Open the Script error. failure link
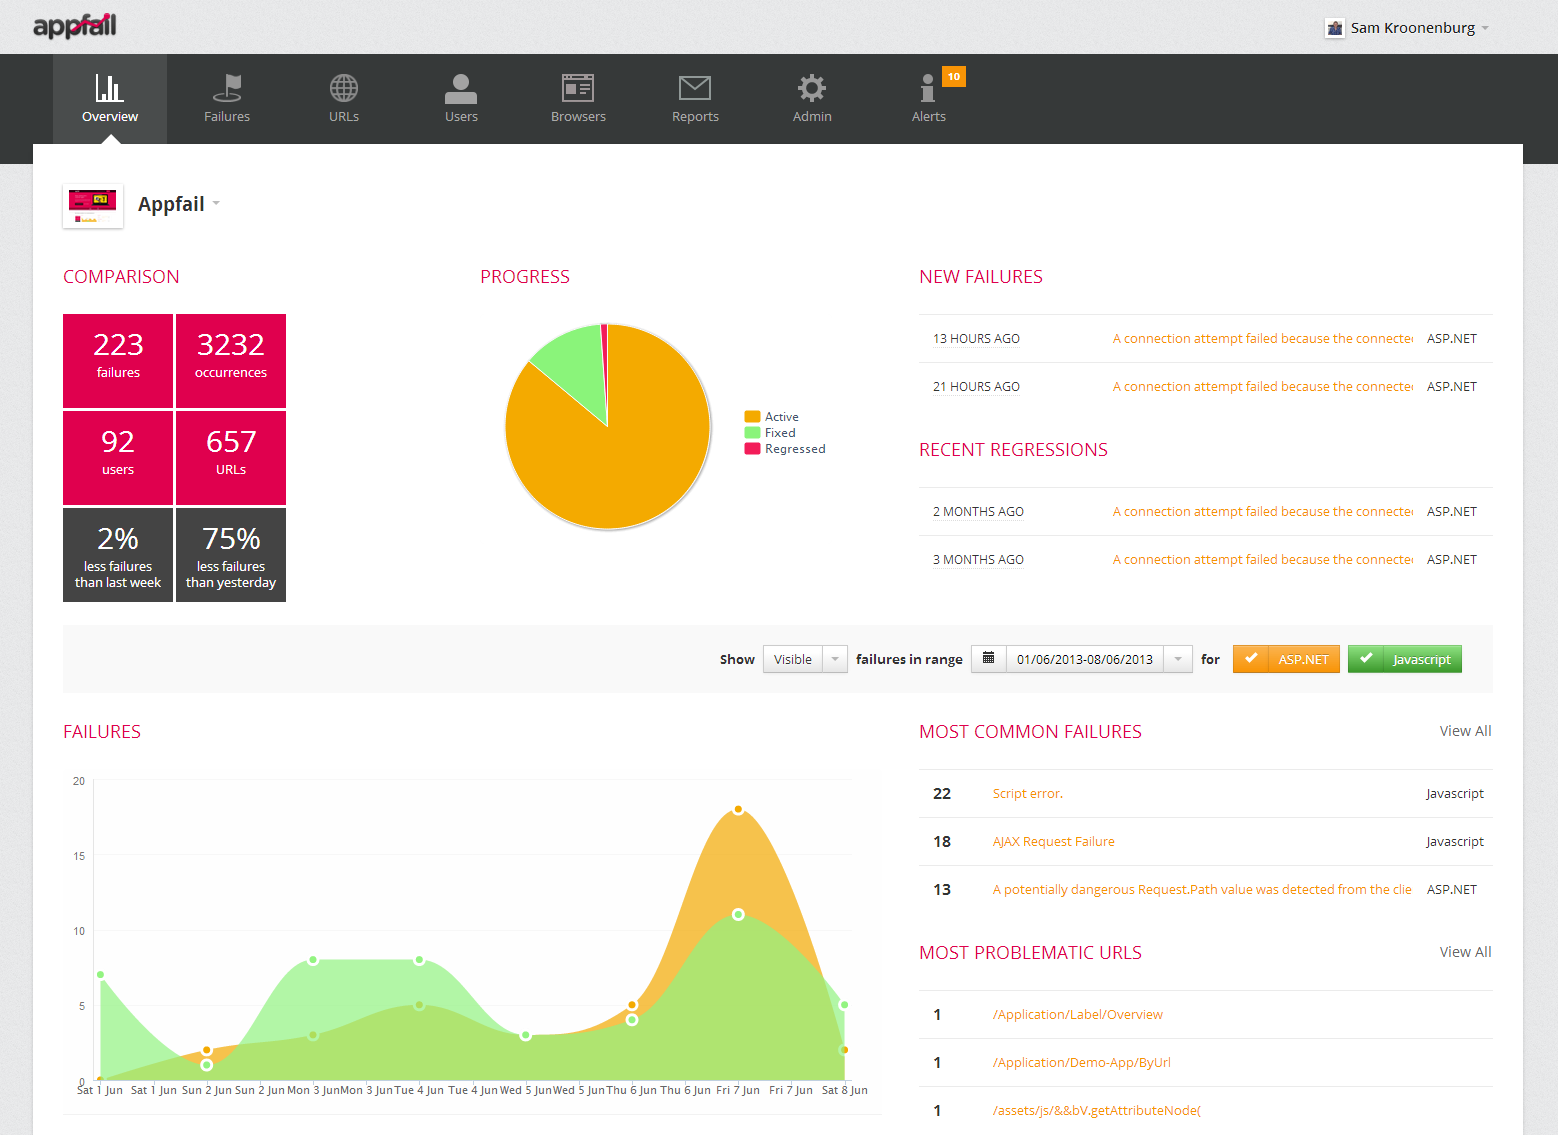This screenshot has width=1558, height=1135. [1027, 793]
